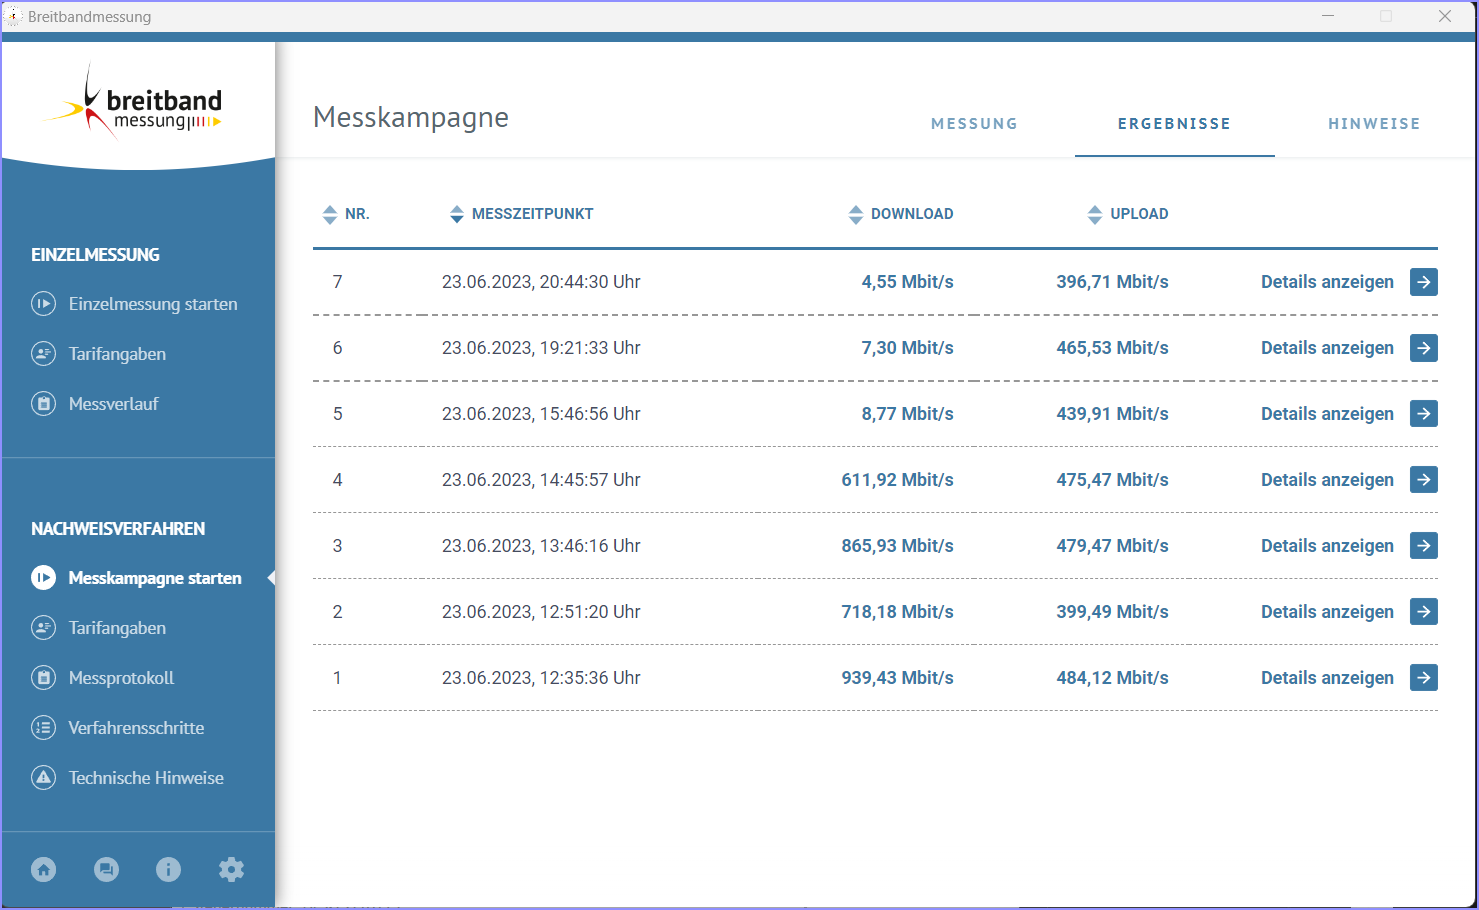Screen dimensions: 1479x910
Task: Open Messverlauf in the sidebar
Action: (x=114, y=404)
